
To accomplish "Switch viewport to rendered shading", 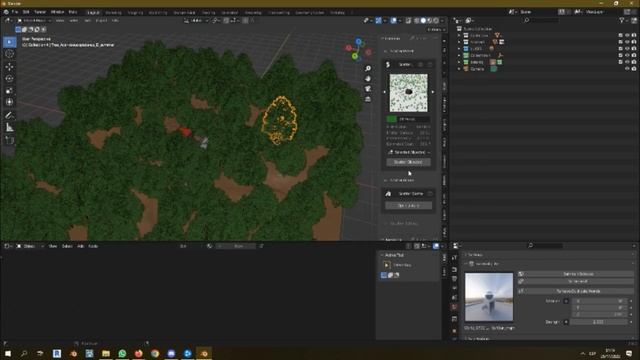I will coord(436,20).
